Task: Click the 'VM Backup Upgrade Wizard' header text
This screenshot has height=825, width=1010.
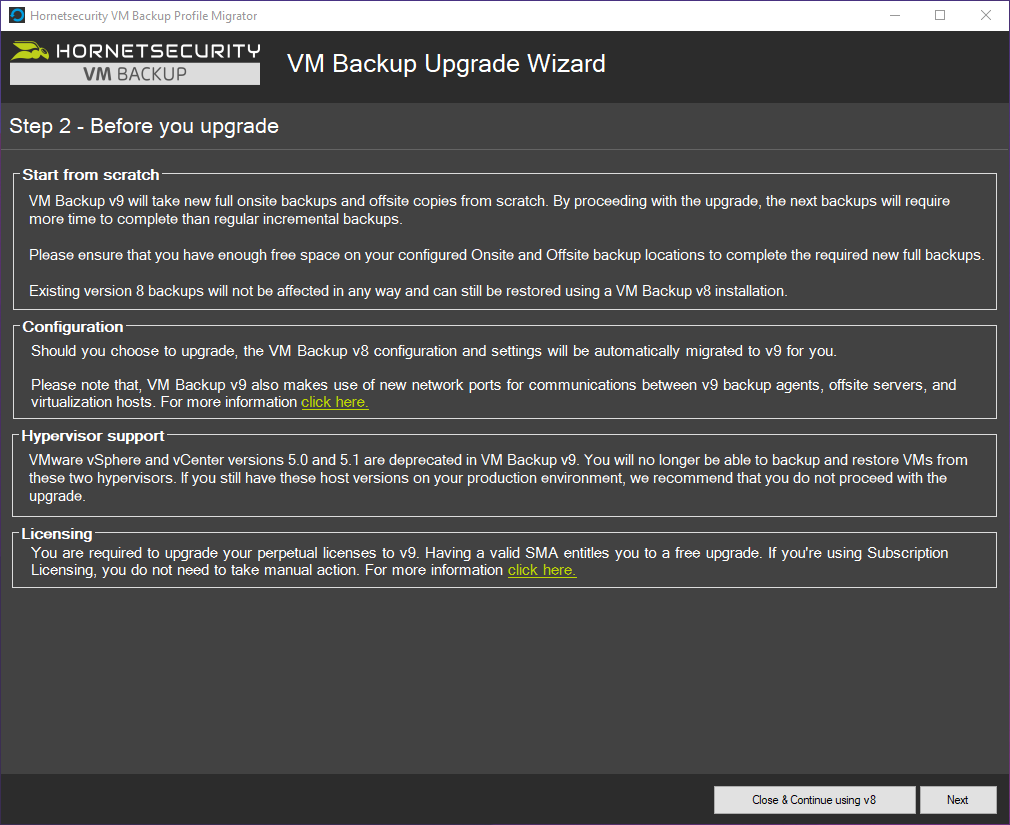Action: click(446, 63)
